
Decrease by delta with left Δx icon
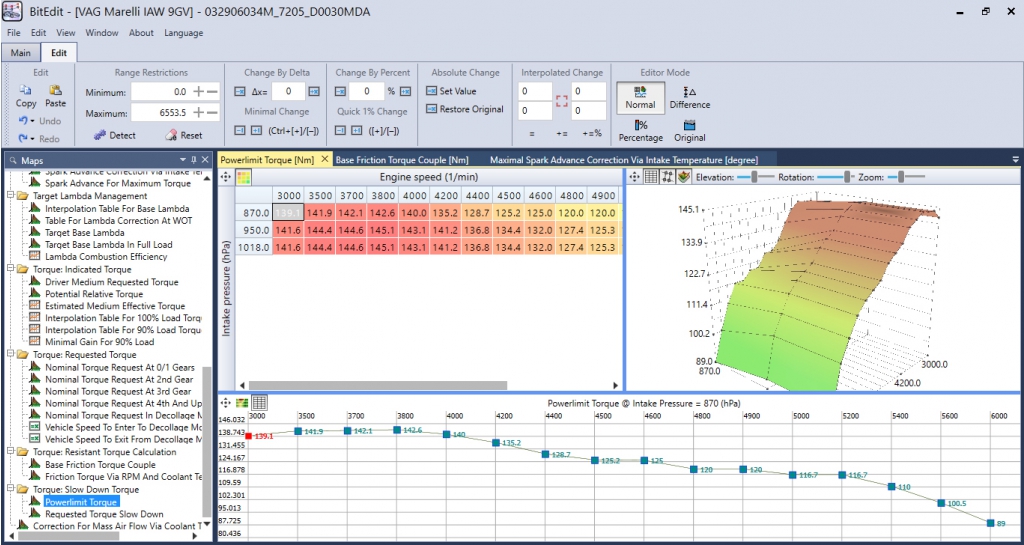[x=239, y=91]
